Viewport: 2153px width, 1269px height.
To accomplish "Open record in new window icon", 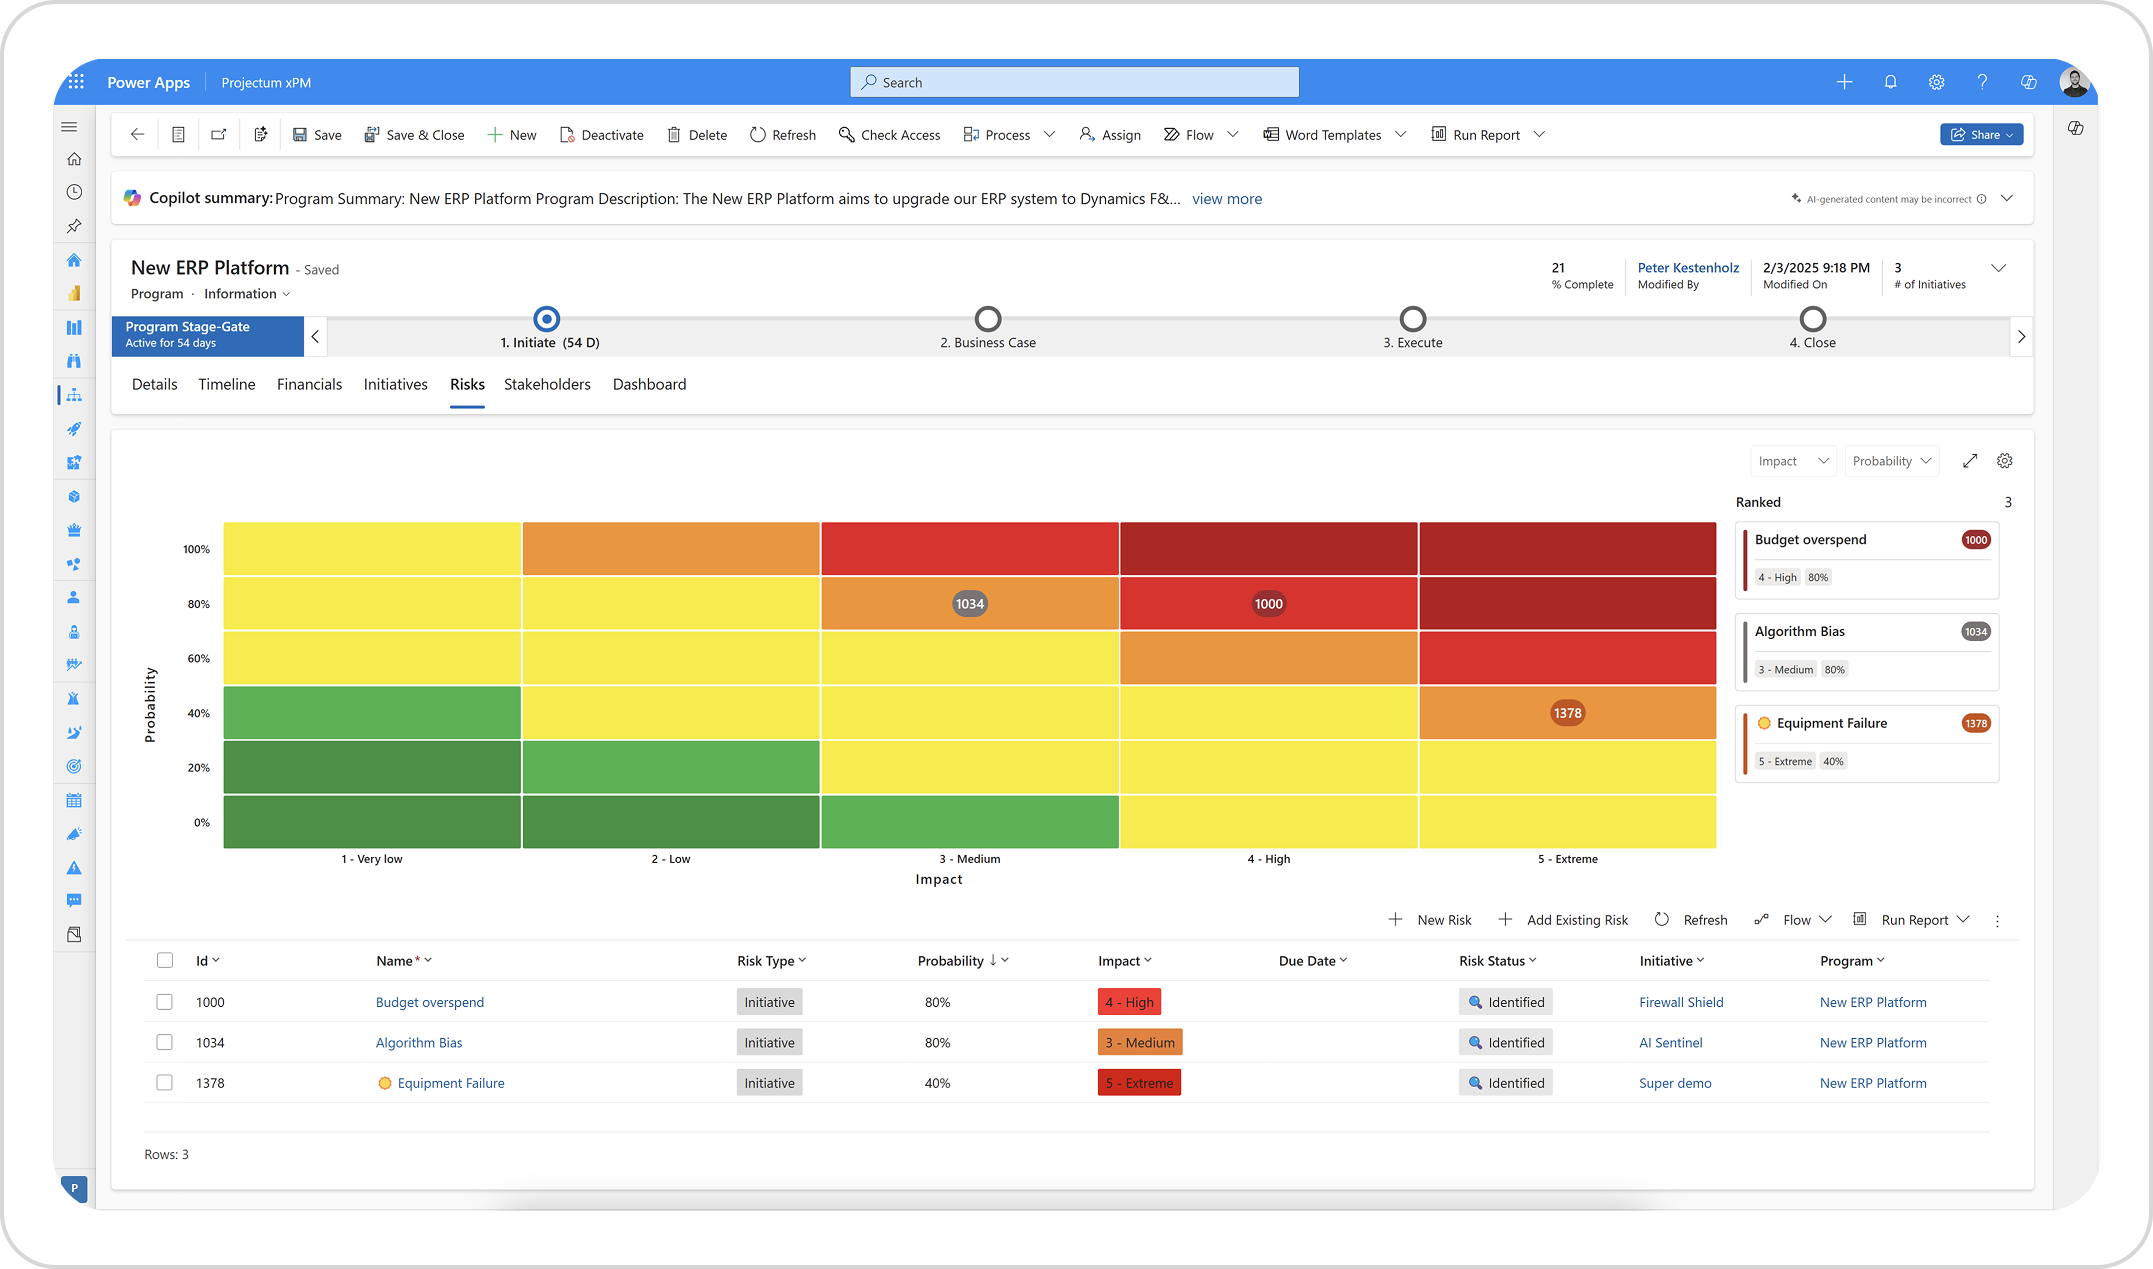I will click(218, 134).
